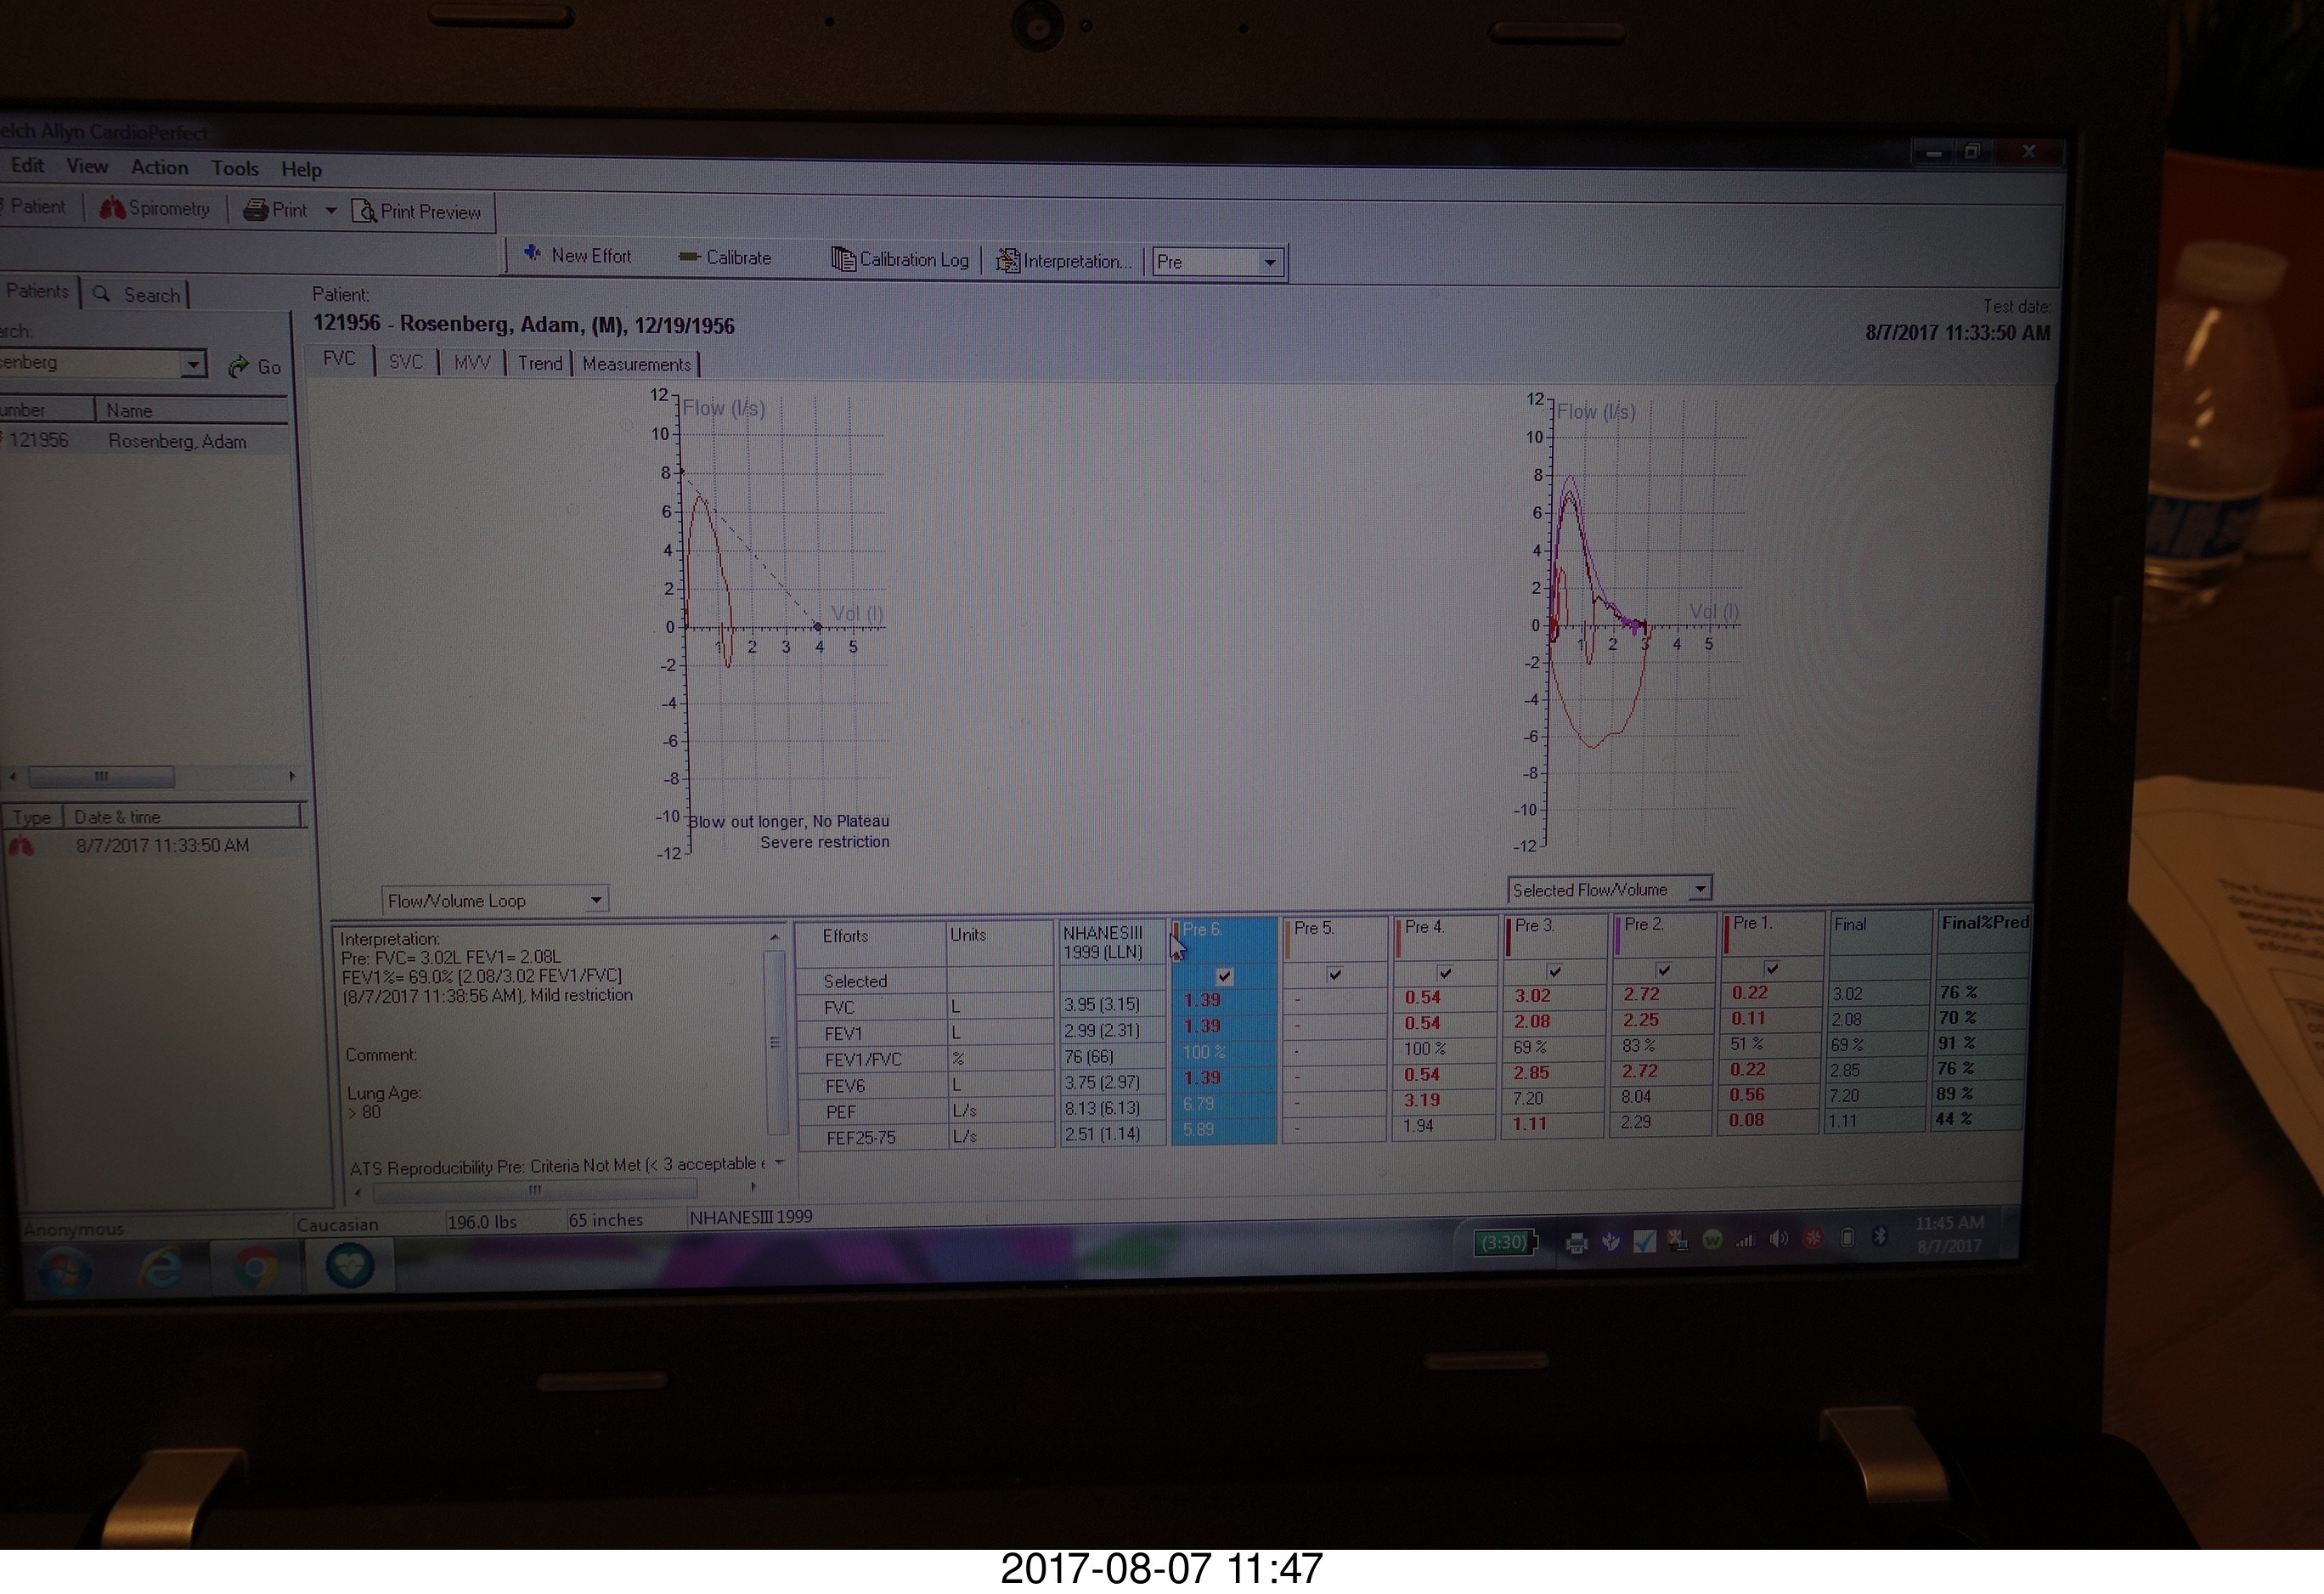Screen dimensions: 2324x1594
Task: Click the Spirometry lungs icon
Action: [x=112, y=208]
